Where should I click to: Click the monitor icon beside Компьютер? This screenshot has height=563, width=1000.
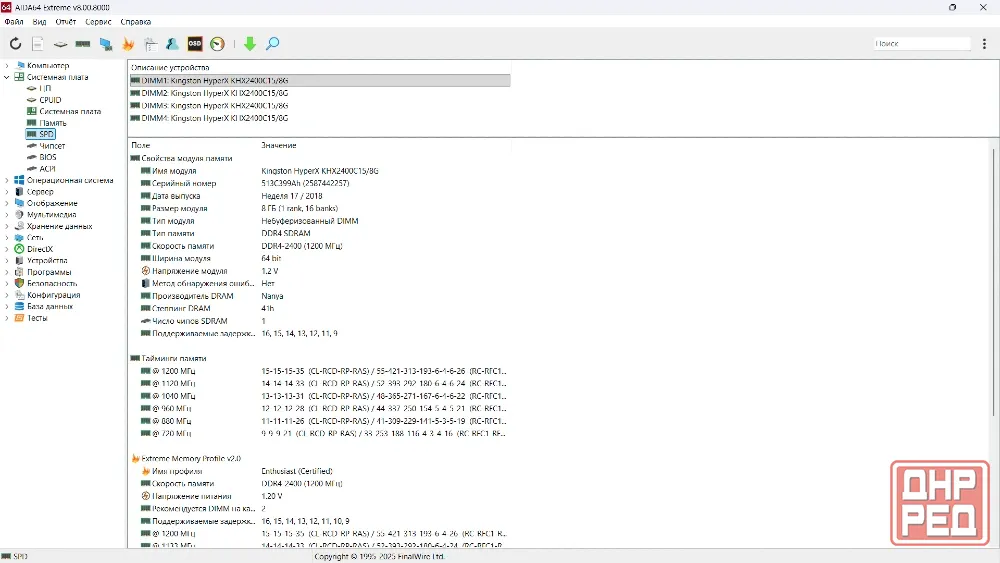(x=19, y=65)
